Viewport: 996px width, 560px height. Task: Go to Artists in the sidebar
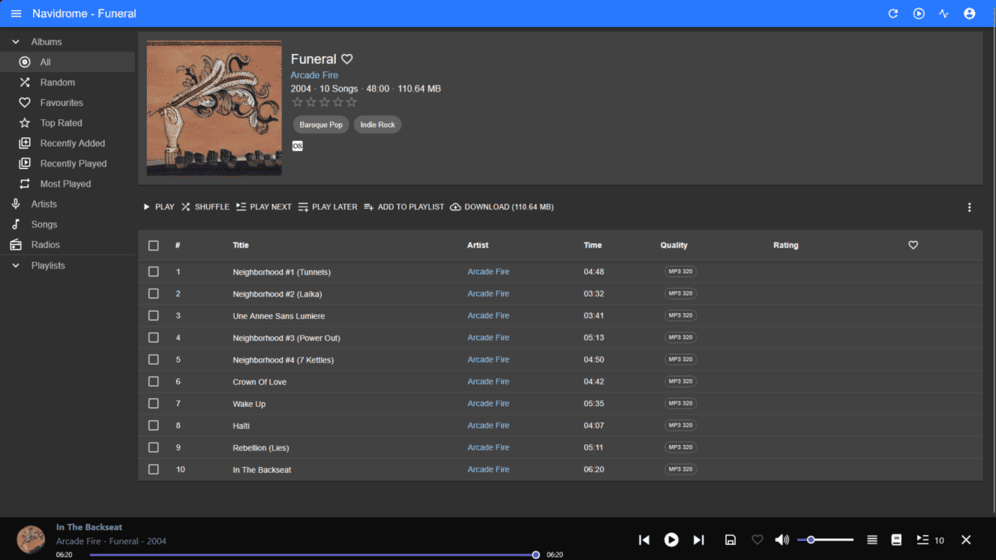coord(44,204)
